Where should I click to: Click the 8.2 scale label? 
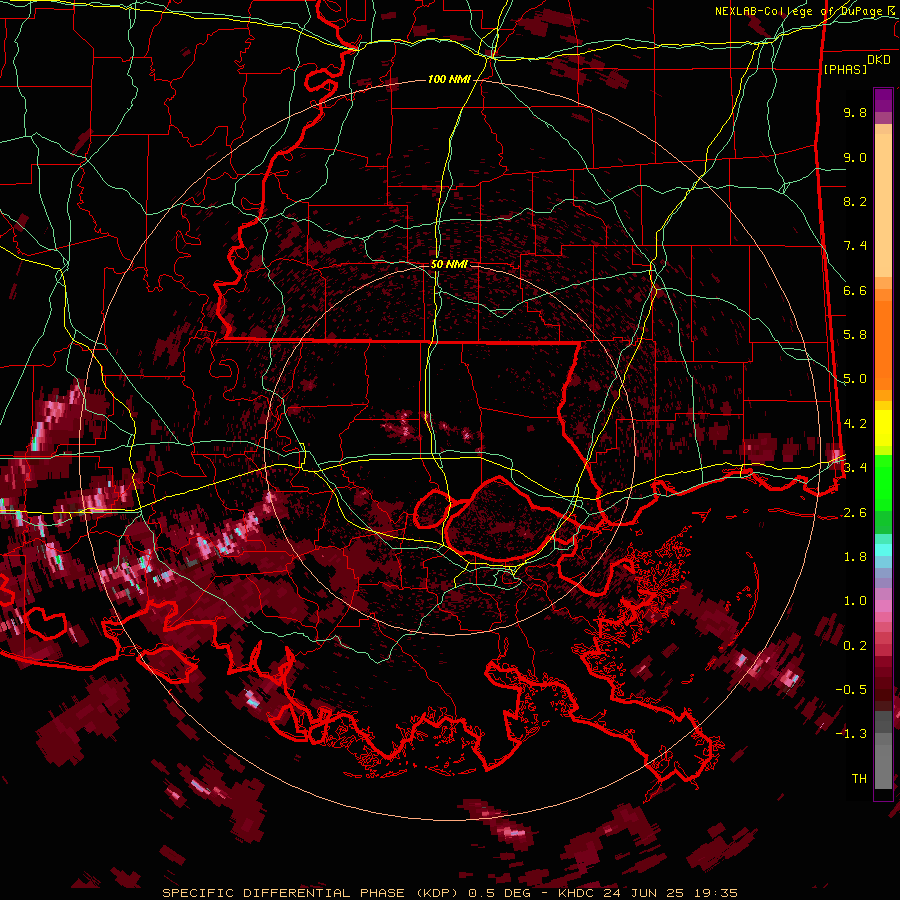pos(855,201)
